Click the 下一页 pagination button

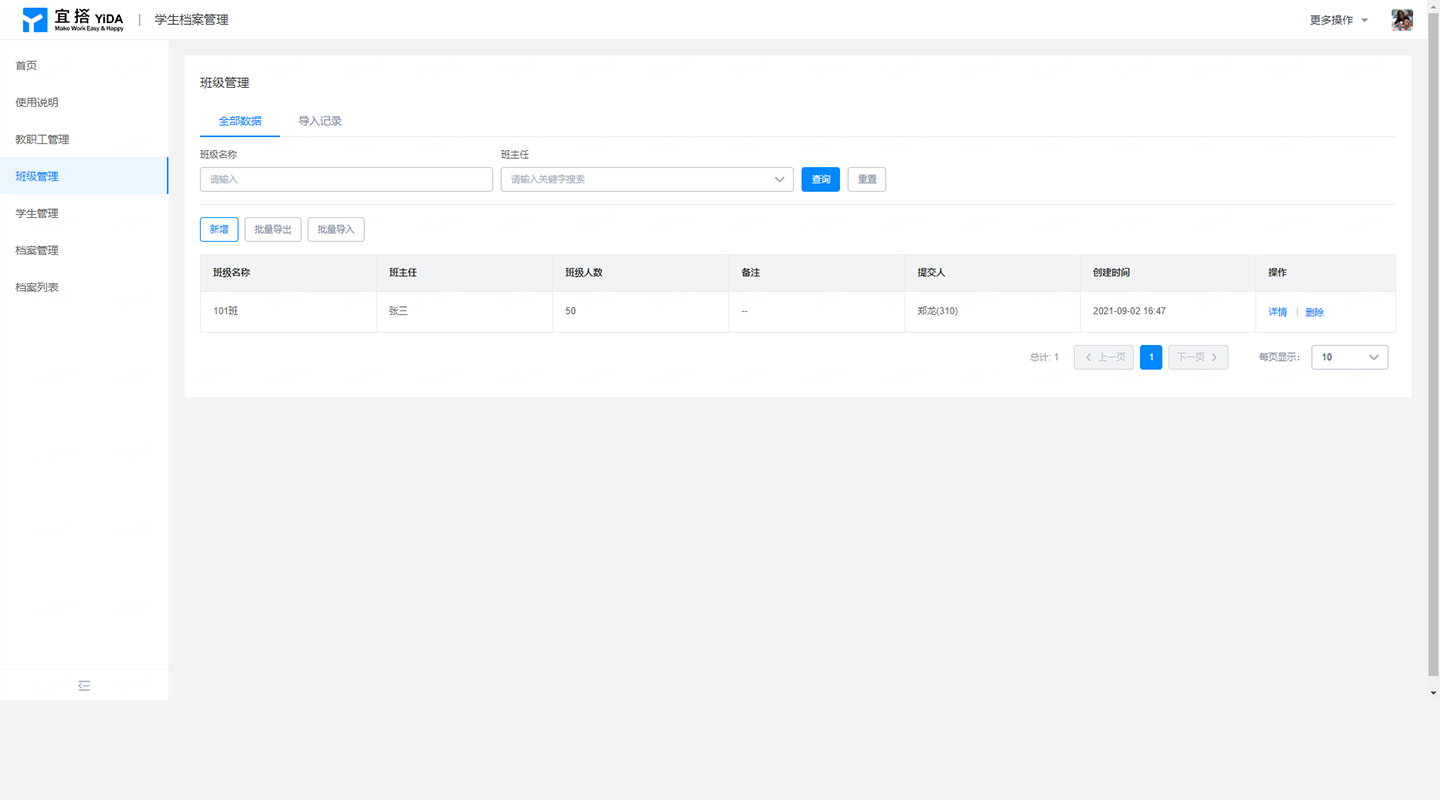[x=1198, y=357]
